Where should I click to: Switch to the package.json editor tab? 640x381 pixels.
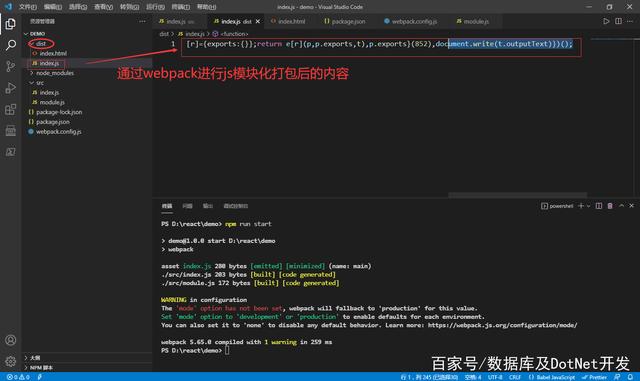pyautogui.click(x=347, y=21)
